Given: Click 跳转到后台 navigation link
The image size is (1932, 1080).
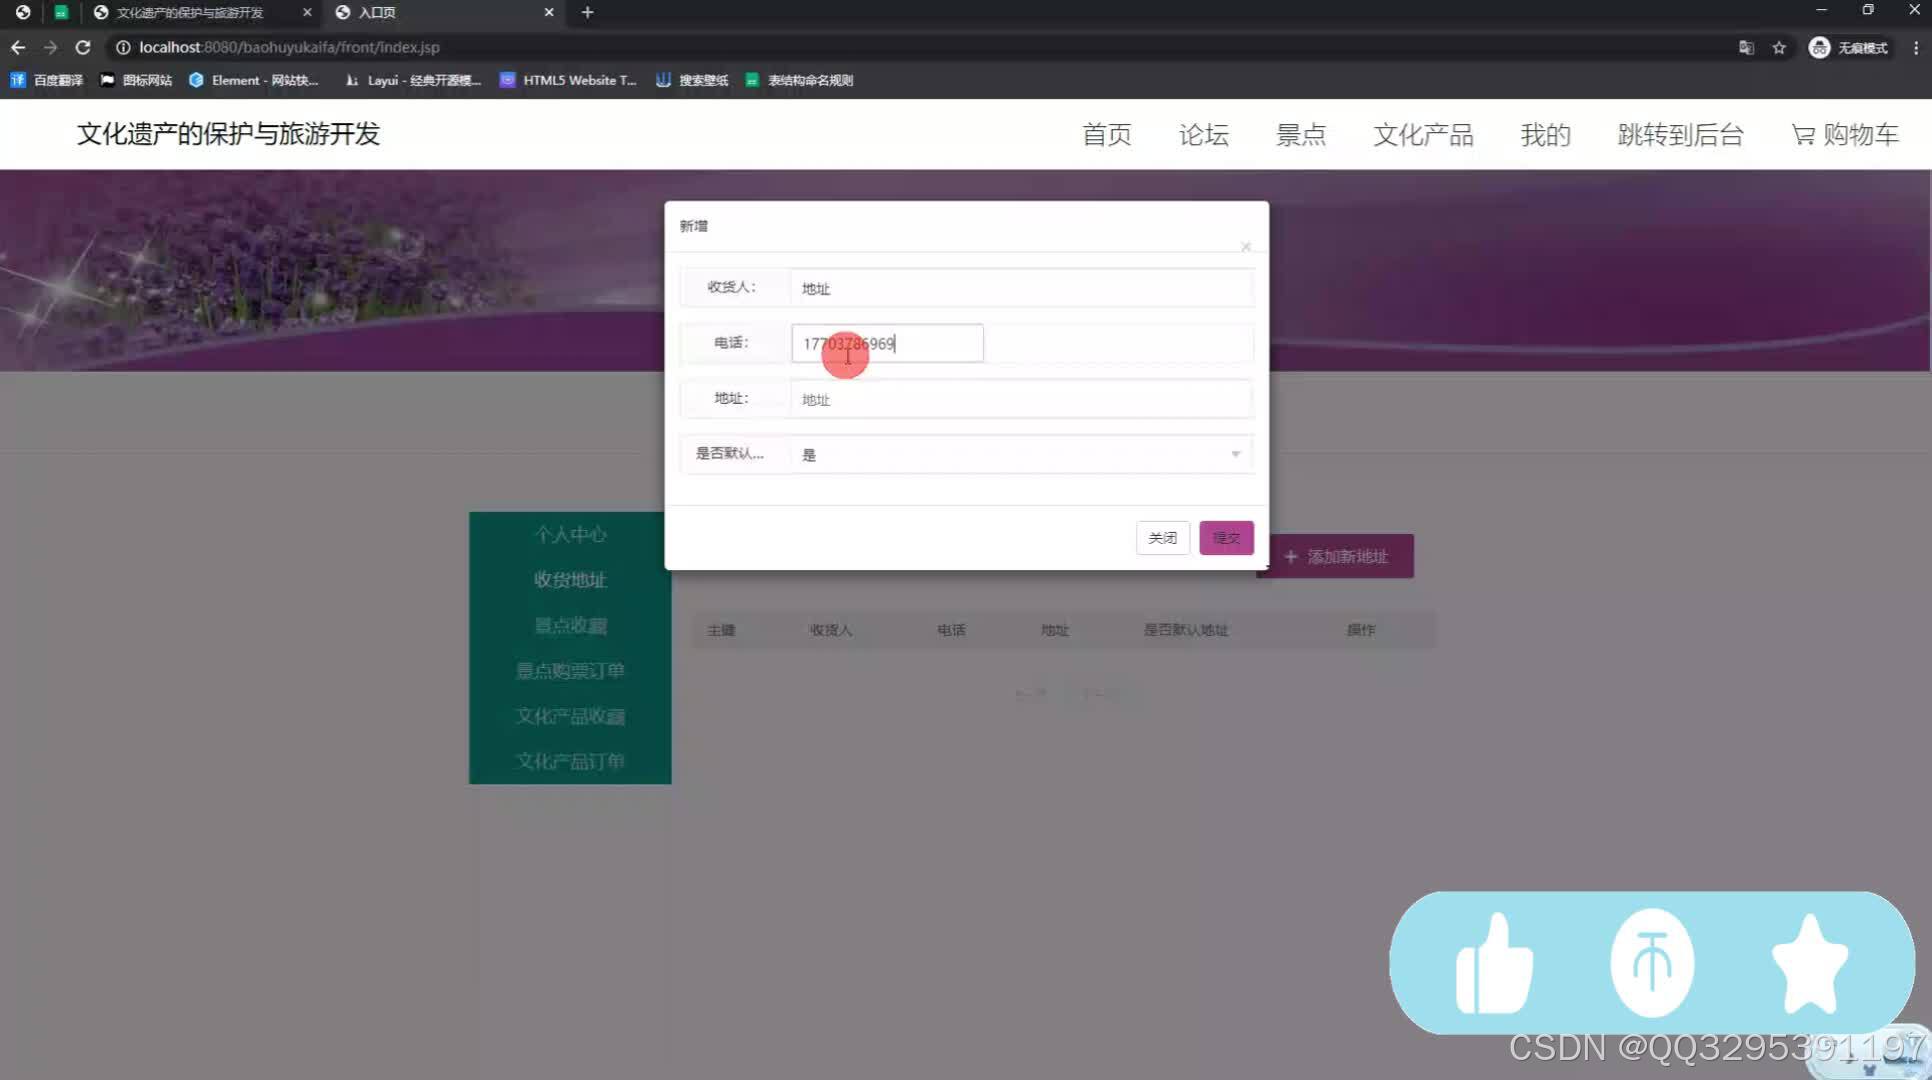Looking at the screenshot, I should 1680,134.
